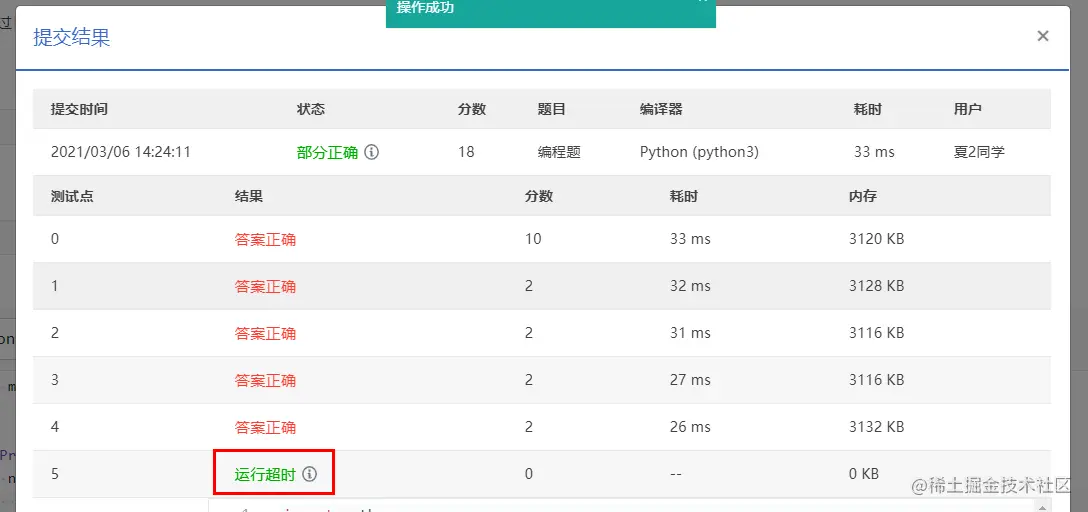
Task: Click the 27 ms time value
Action: click(x=690, y=380)
